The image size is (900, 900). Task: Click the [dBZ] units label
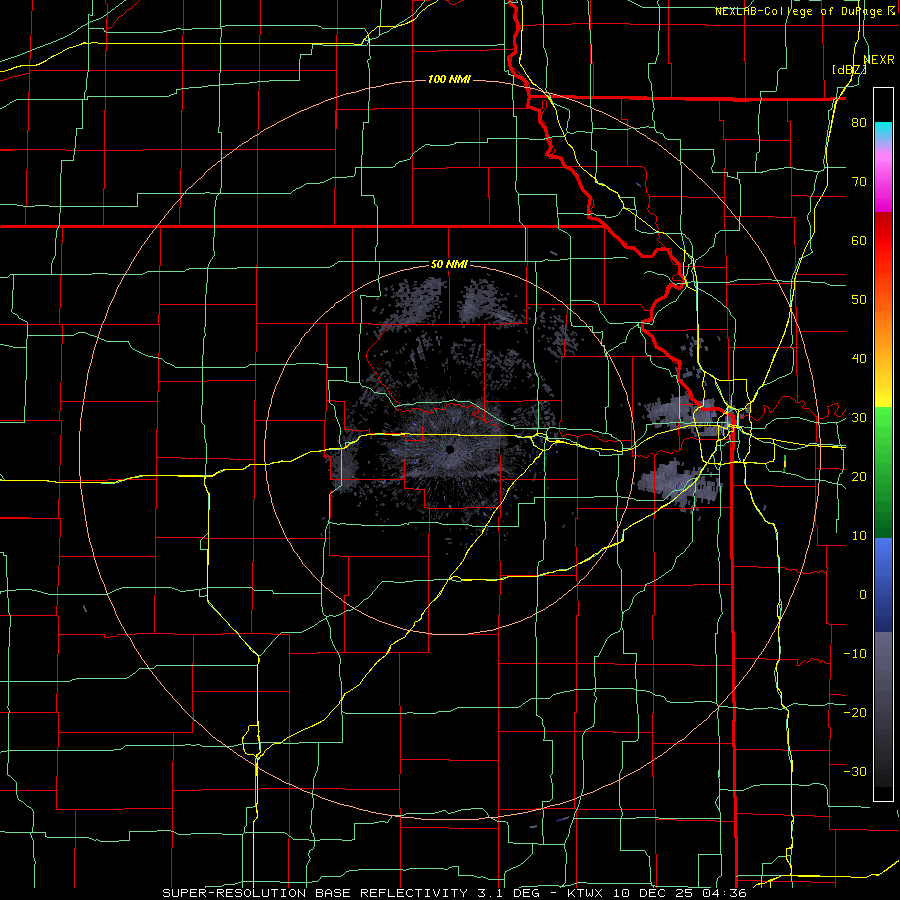point(849,70)
